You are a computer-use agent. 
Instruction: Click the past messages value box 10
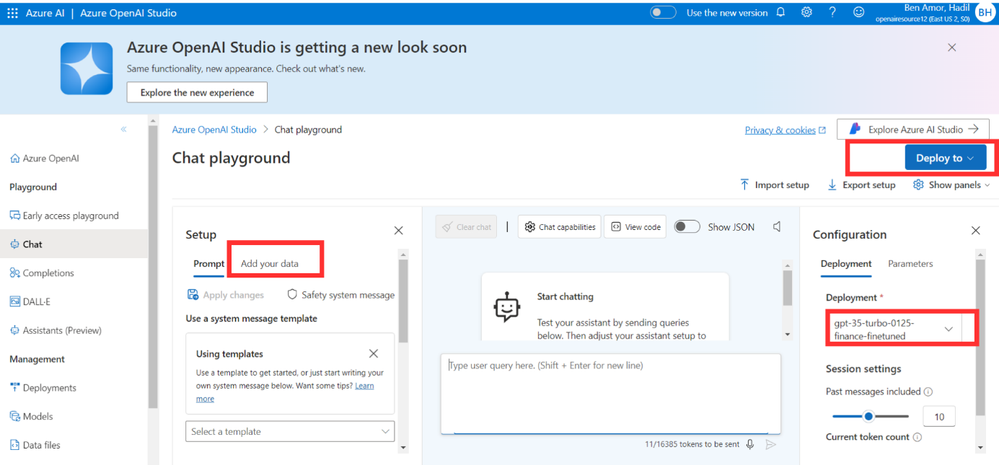coord(939,417)
